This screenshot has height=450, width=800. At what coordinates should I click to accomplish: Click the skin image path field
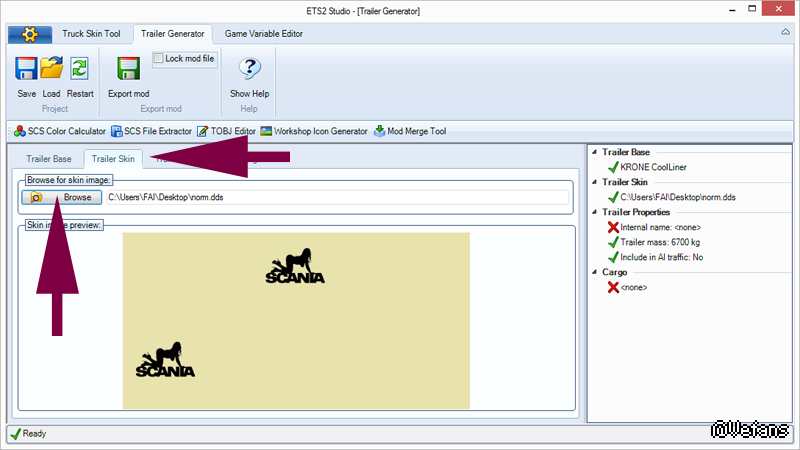click(337, 197)
